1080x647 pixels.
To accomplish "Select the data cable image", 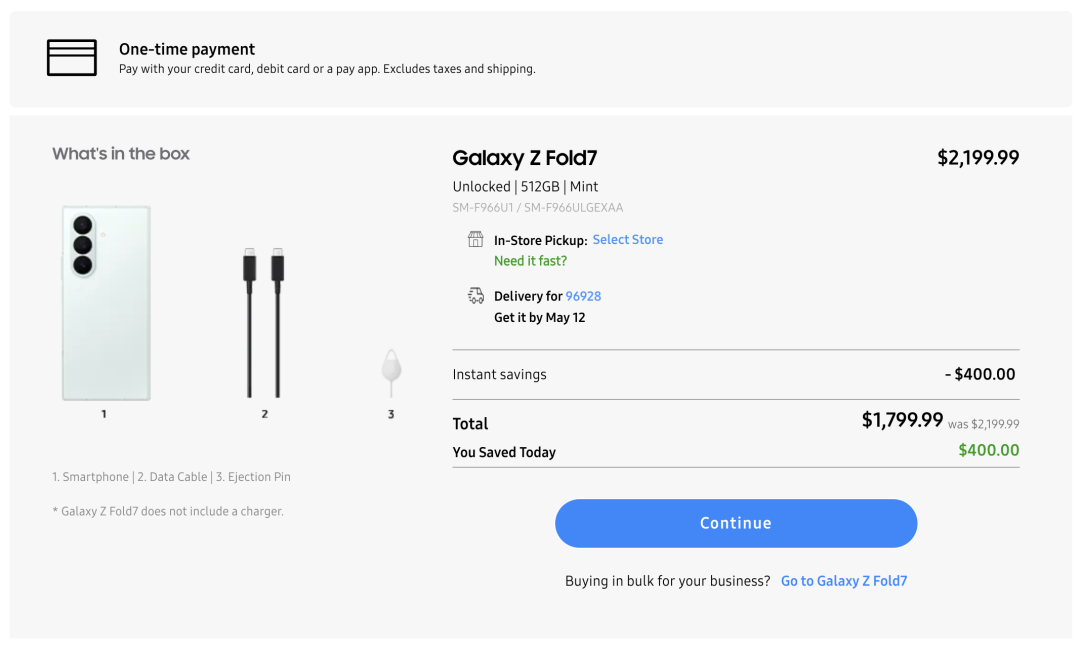I will [x=264, y=322].
